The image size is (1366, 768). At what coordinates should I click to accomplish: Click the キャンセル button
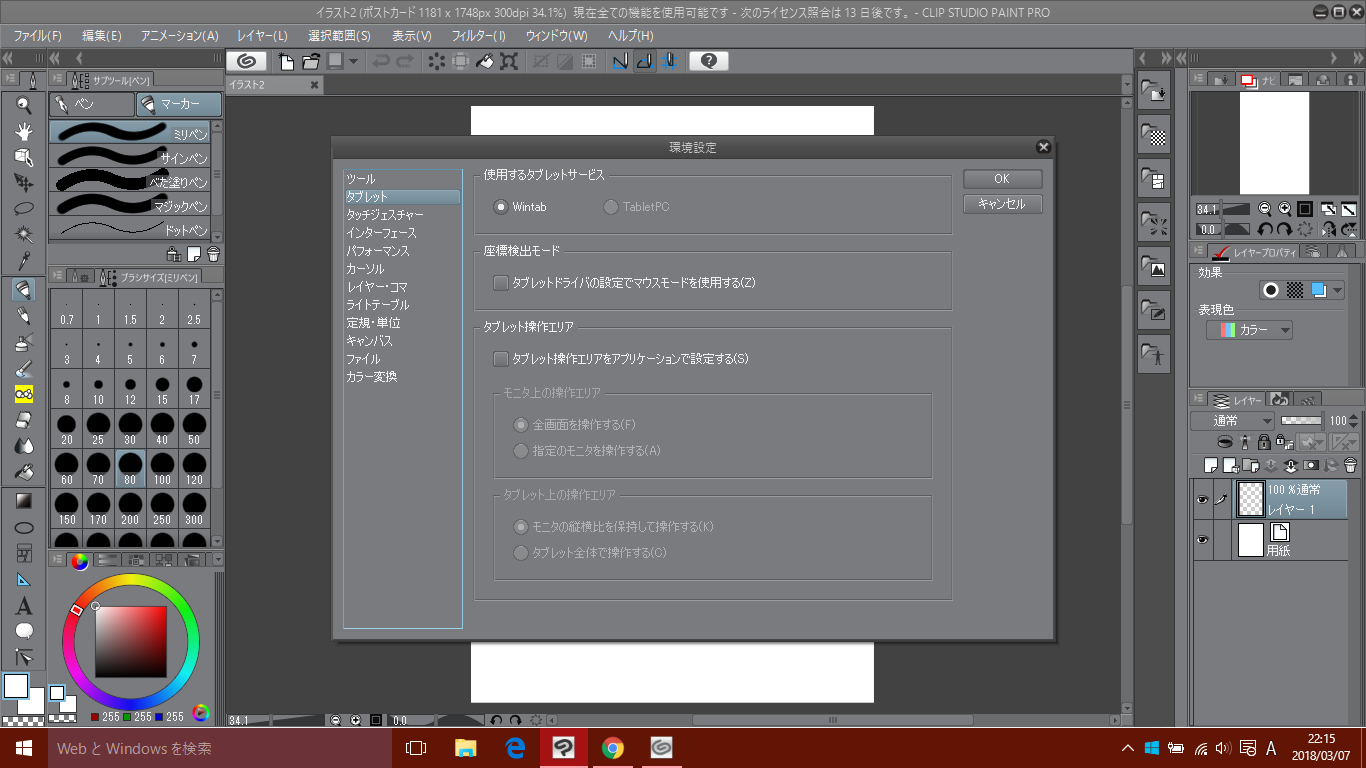[1002, 204]
